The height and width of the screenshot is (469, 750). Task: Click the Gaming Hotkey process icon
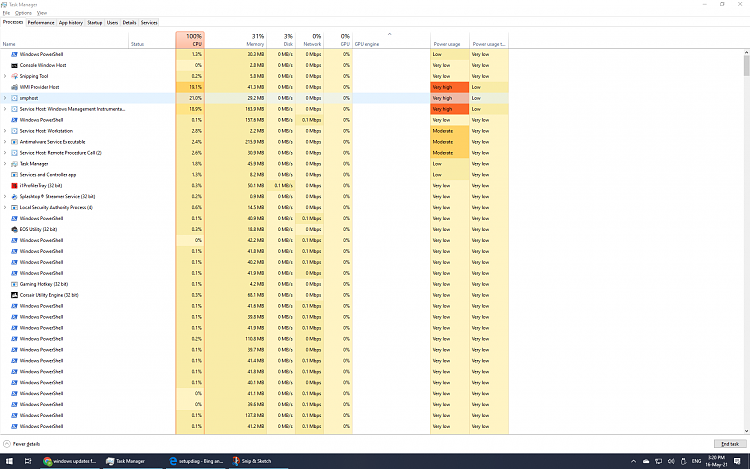[x=14, y=284]
